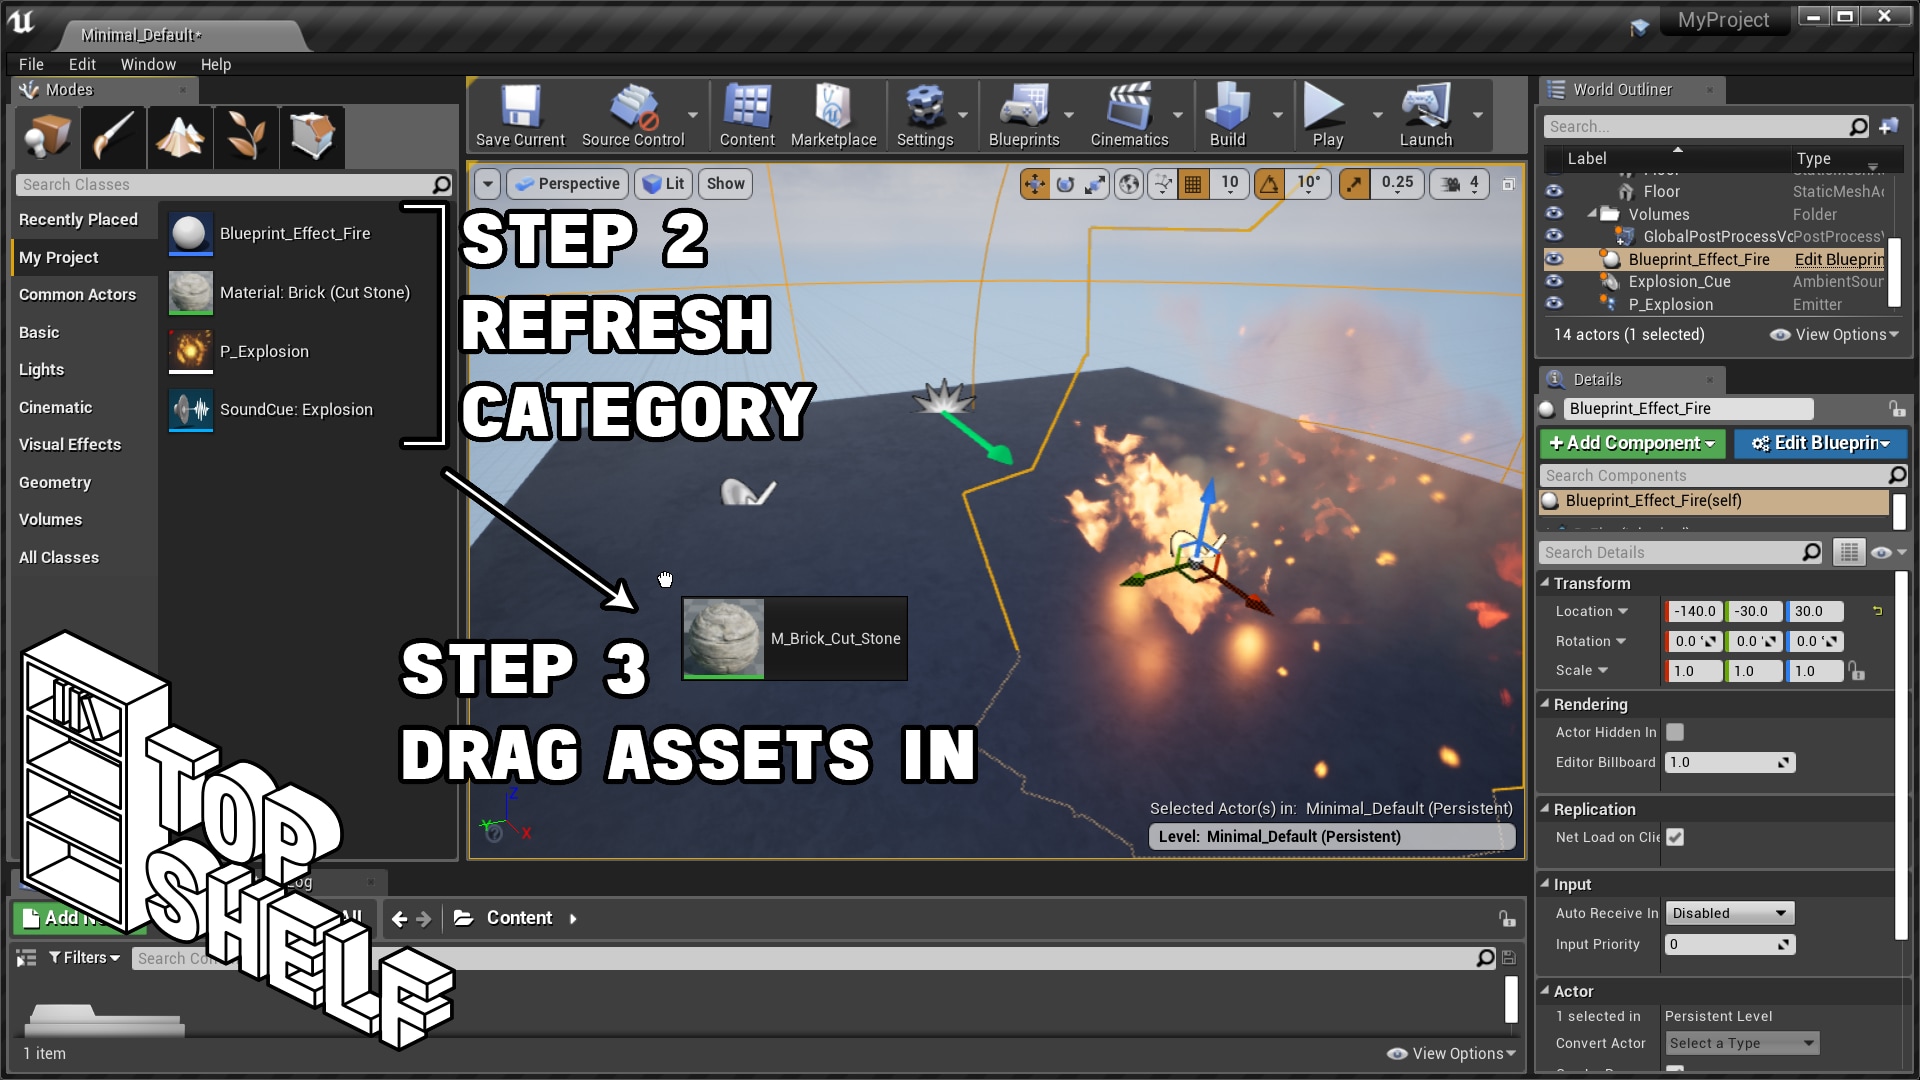1920x1080 pixels.
Task: Open World Outliner View Options
Action: coord(1834,334)
